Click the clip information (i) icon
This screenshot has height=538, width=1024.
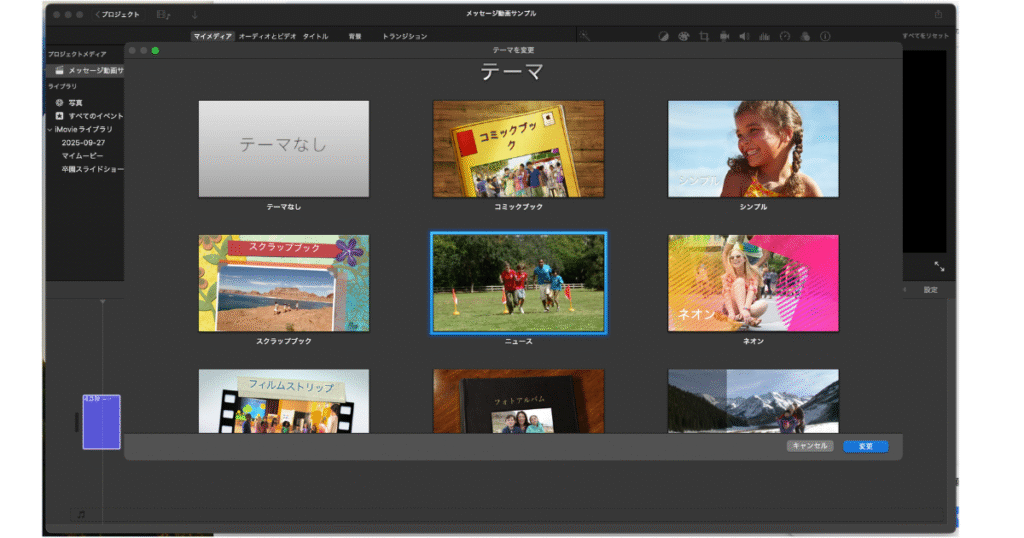[x=825, y=36]
